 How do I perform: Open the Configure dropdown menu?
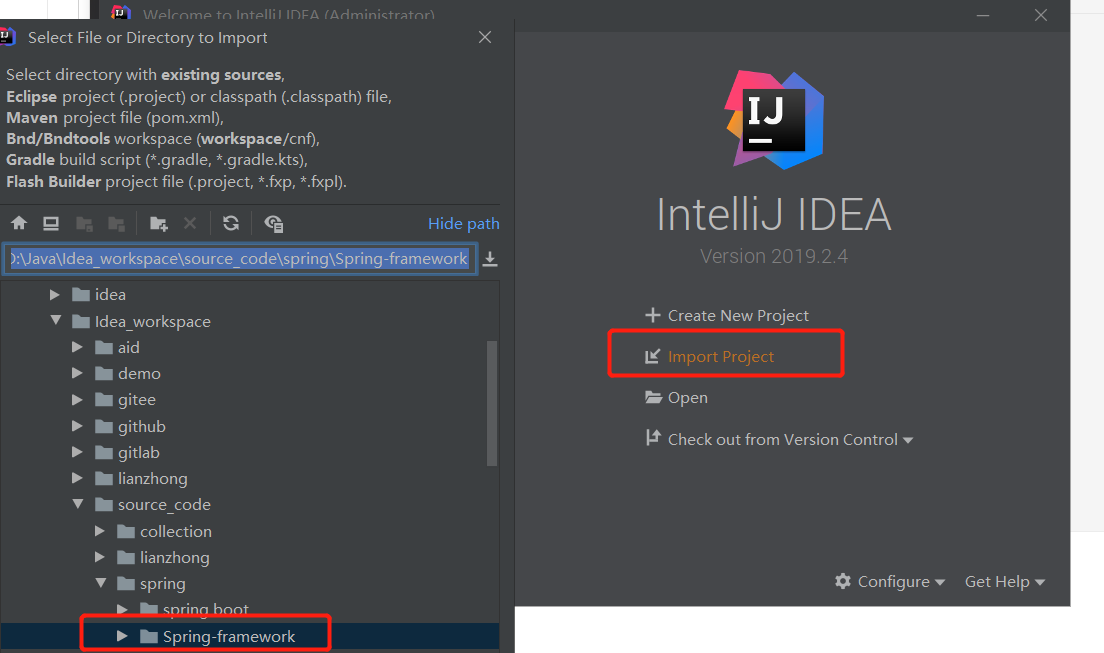coord(901,582)
